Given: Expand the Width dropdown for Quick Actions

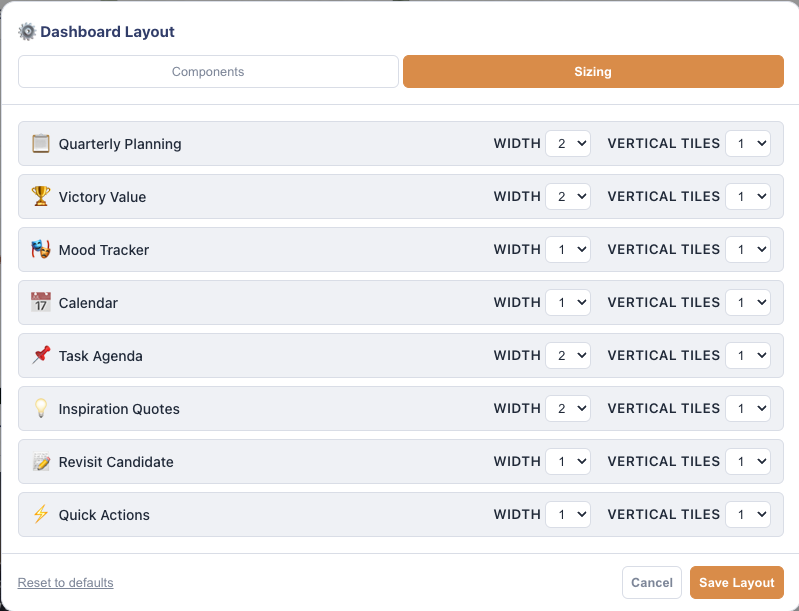Looking at the screenshot, I should tap(568, 515).
